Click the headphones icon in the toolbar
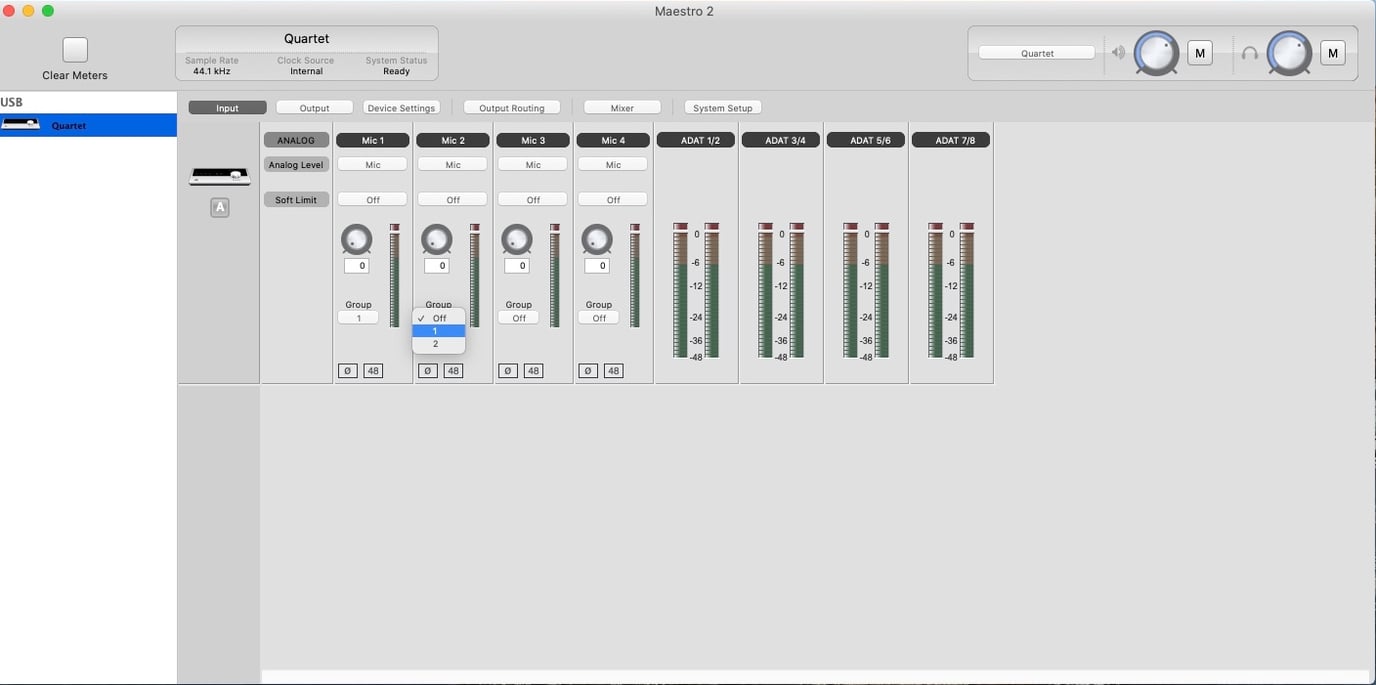This screenshot has width=1376, height=685. pos(1250,53)
